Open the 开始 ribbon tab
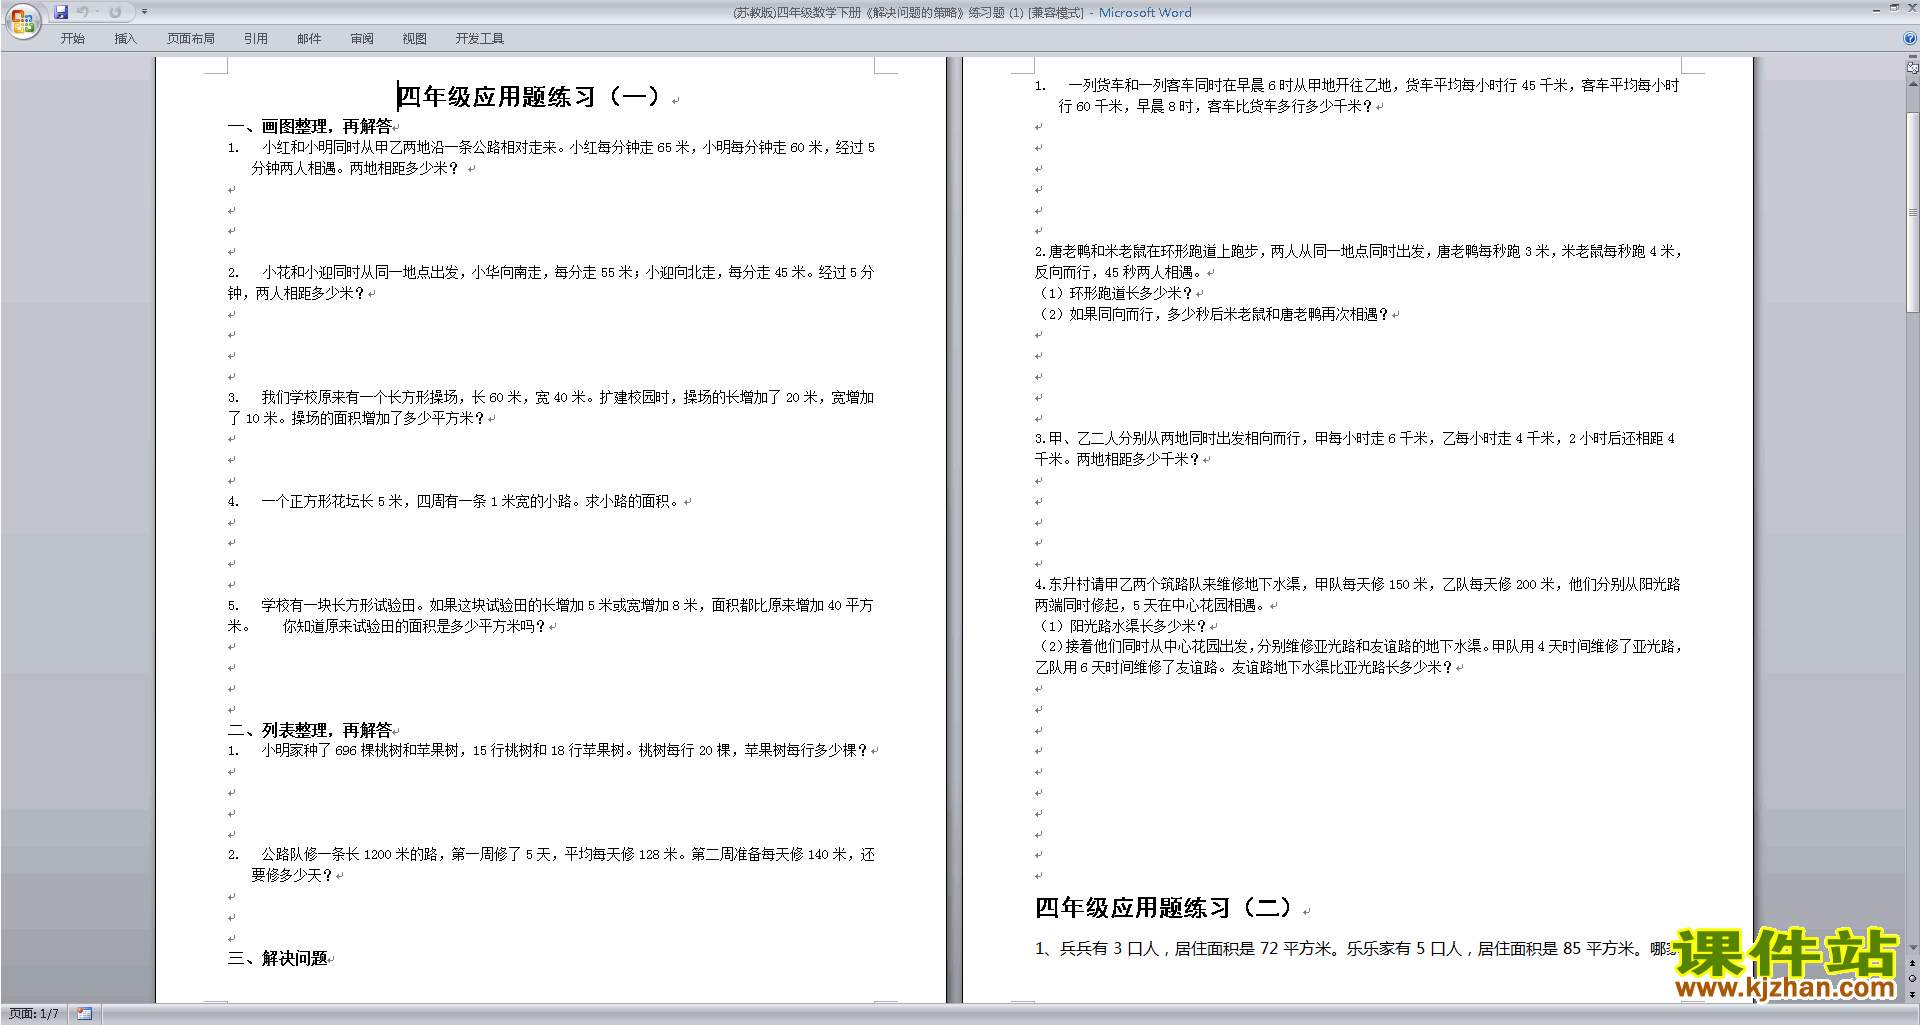 click(72, 39)
